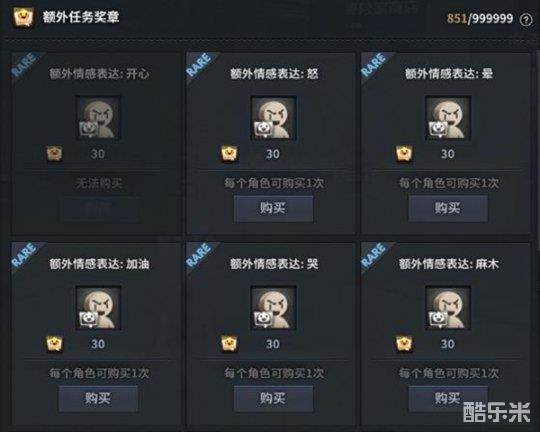Buy the 怒 emotion expression
Image resolution: width=540 pixels, height=432 pixels.
coord(273,208)
